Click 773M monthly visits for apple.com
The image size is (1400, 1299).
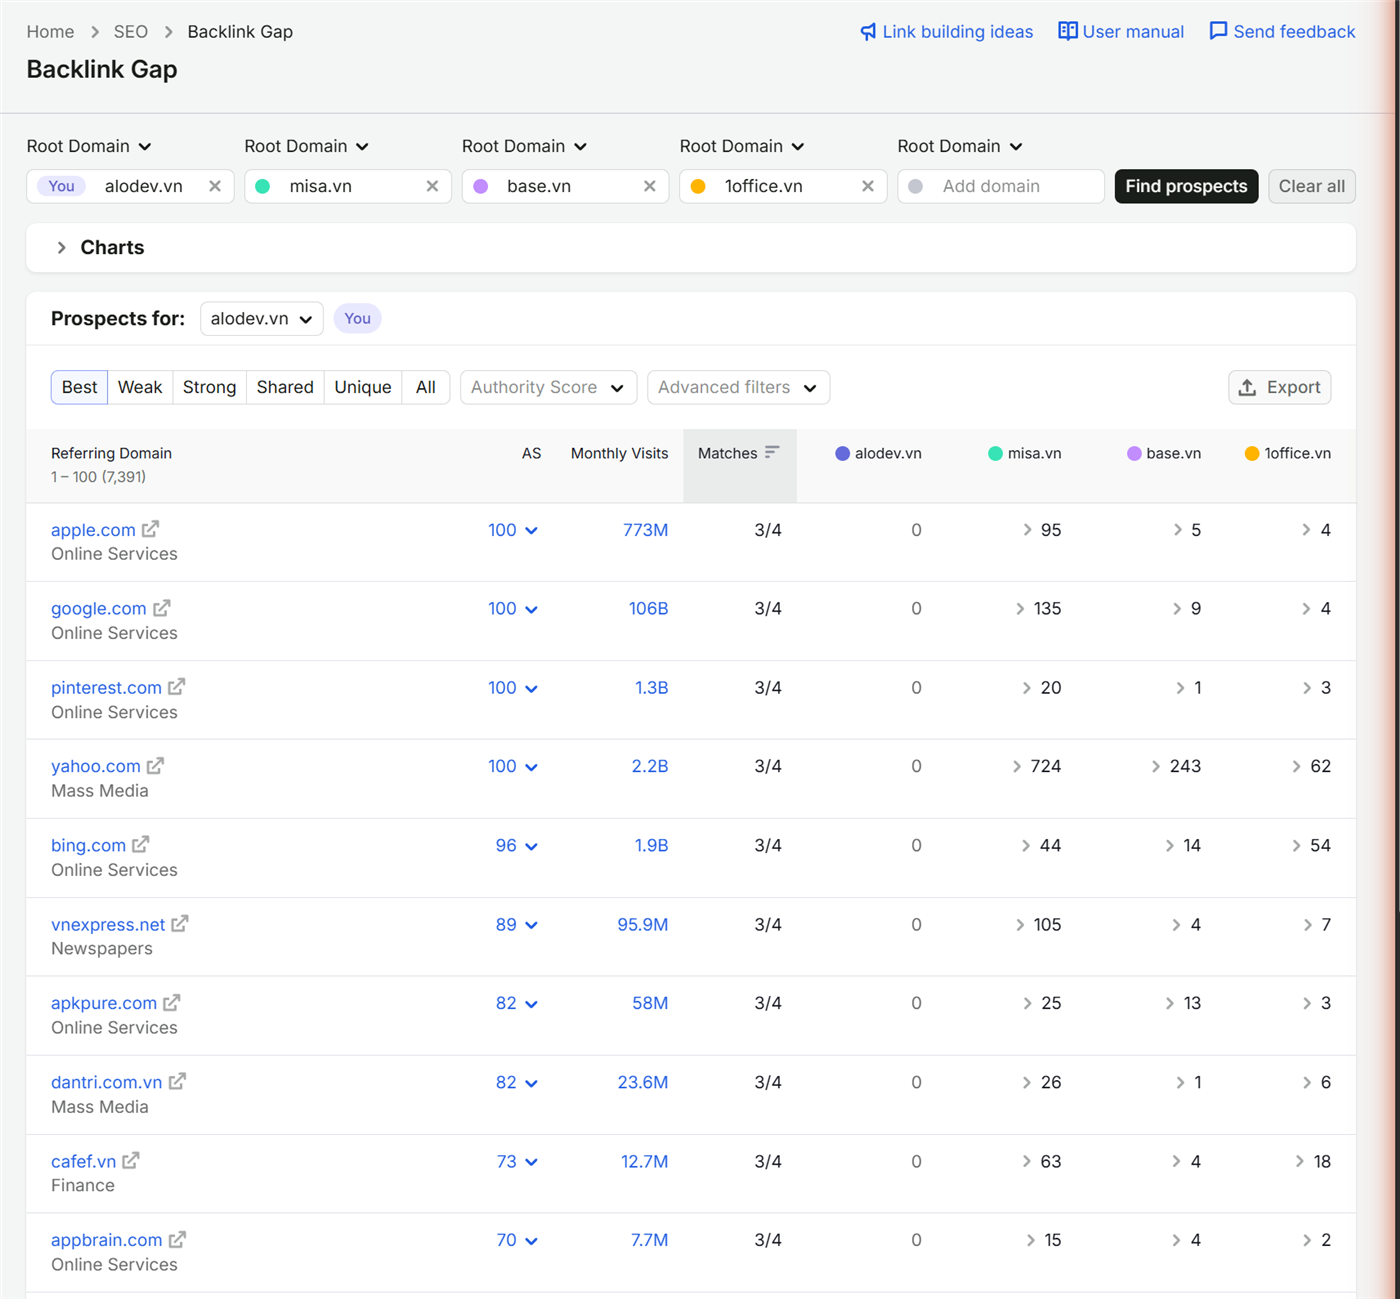tap(645, 530)
